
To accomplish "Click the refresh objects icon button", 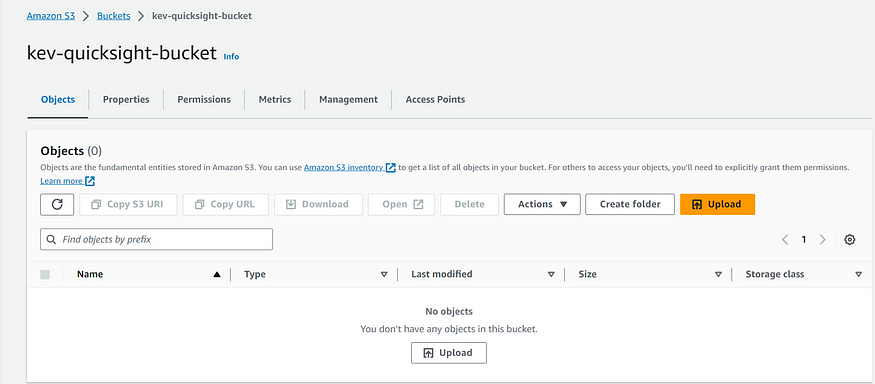I will 57,204.
